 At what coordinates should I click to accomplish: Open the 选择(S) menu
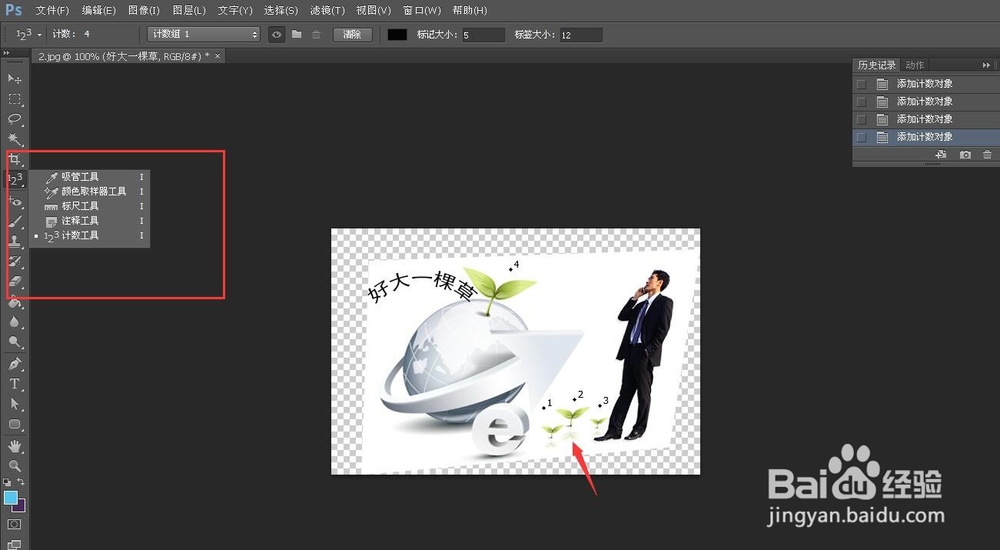click(281, 10)
